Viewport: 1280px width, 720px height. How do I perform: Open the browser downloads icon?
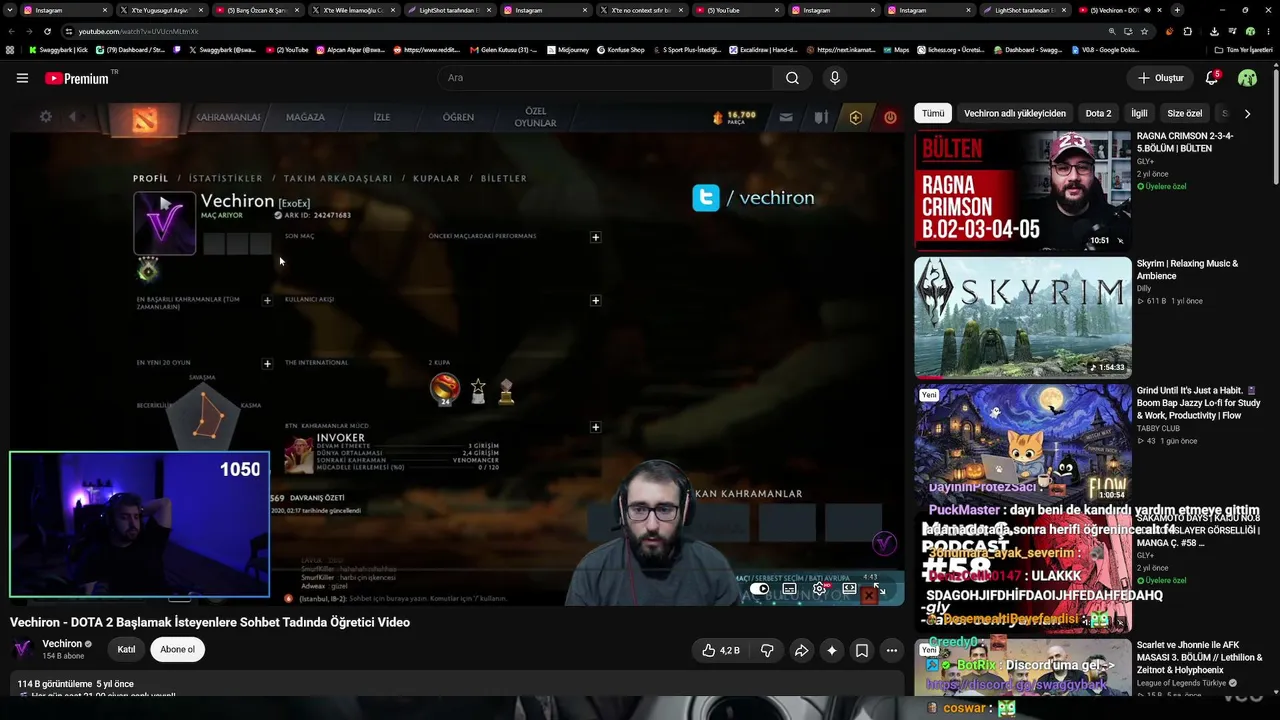[1214, 31]
